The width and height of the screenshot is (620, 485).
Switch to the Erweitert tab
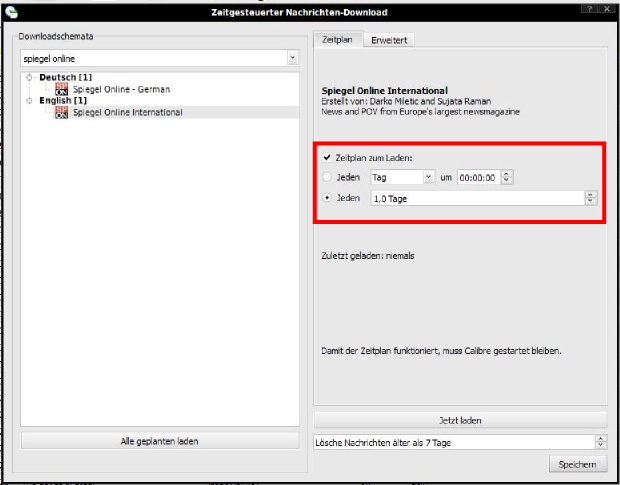(389, 40)
